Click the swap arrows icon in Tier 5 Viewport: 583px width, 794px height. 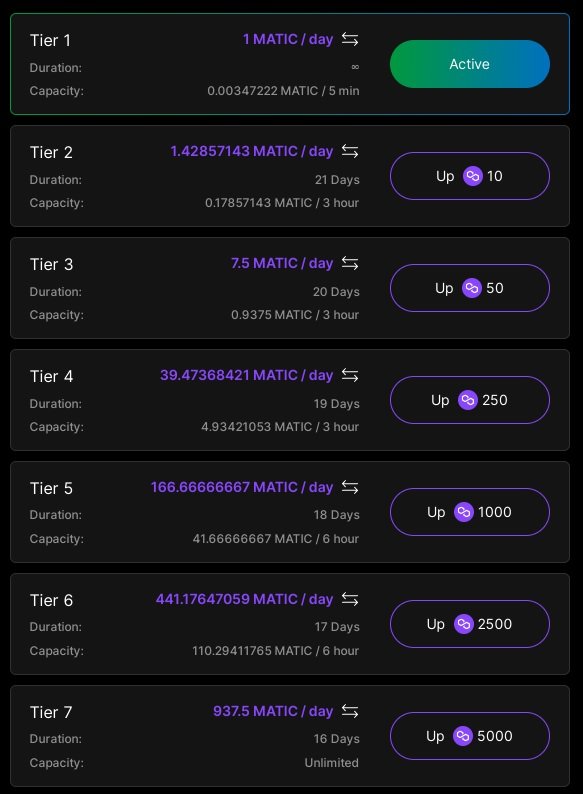coord(350,487)
